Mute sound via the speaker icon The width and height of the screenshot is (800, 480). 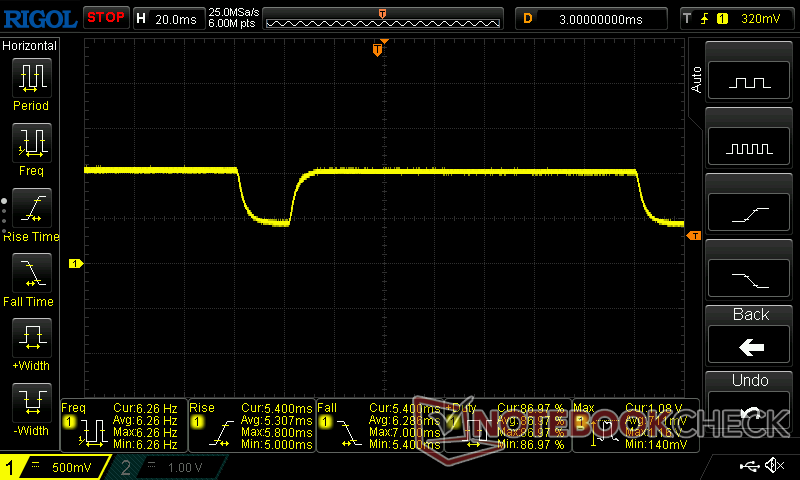(773, 466)
